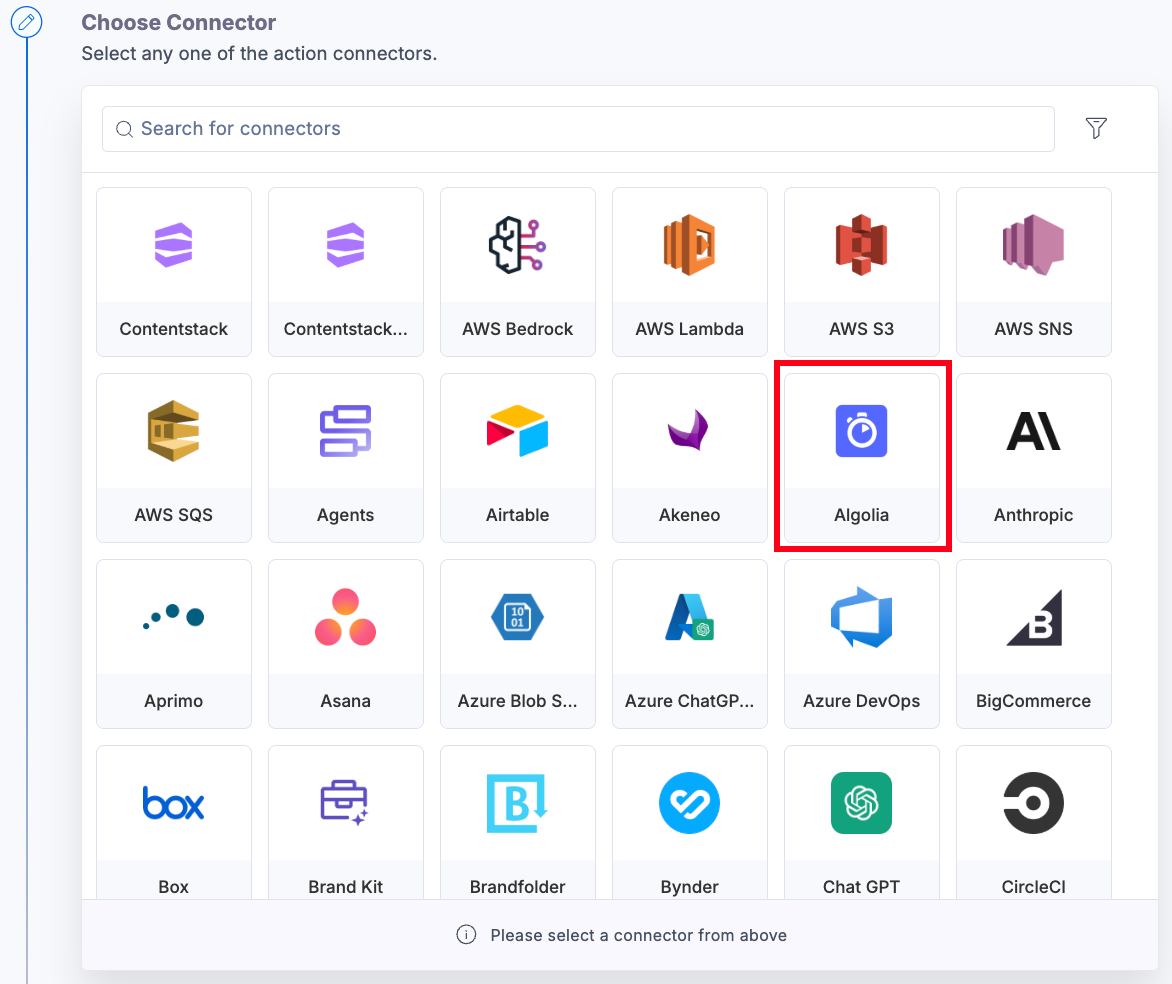Pick the Algolia connector

861,458
